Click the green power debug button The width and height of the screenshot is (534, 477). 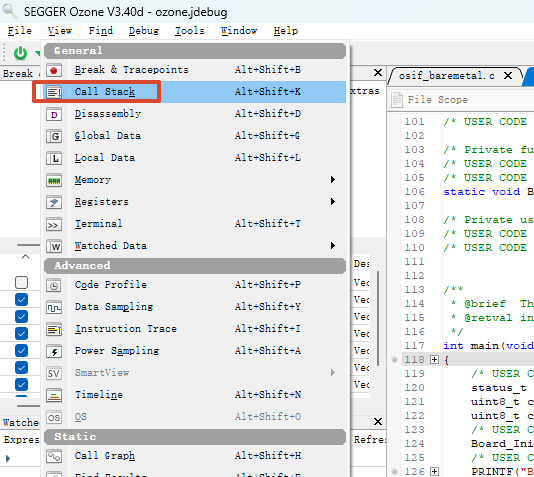click(20, 53)
